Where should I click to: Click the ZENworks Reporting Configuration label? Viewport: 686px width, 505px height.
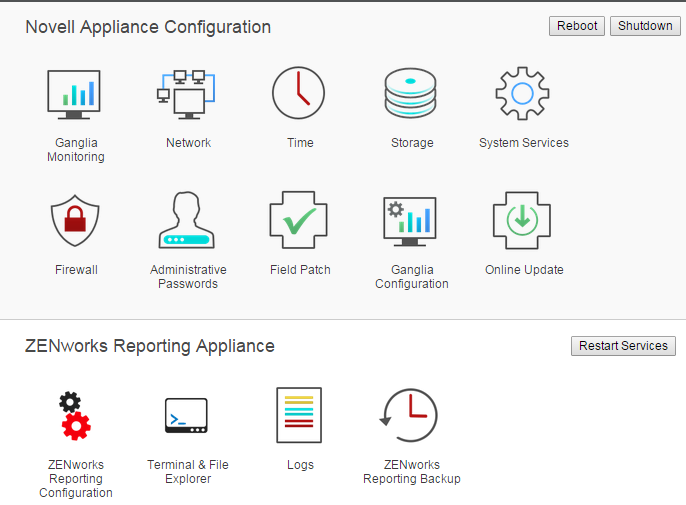[x=76, y=478]
